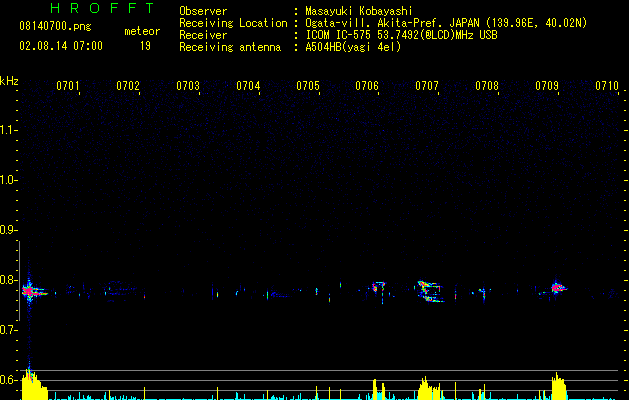Click the HROFFT title text
This screenshot has width=629, height=400.
point(102,8)
